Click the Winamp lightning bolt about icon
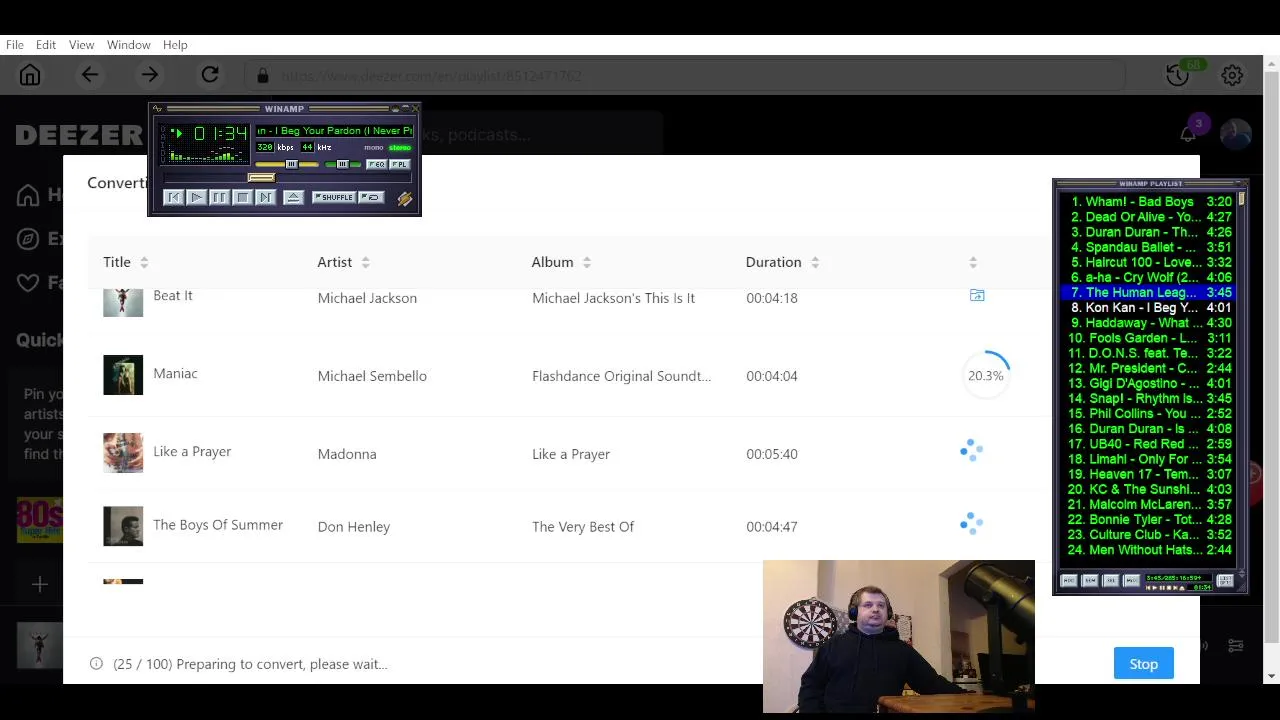The width and height of the screenshot is (1280, 720). (404, 198)
